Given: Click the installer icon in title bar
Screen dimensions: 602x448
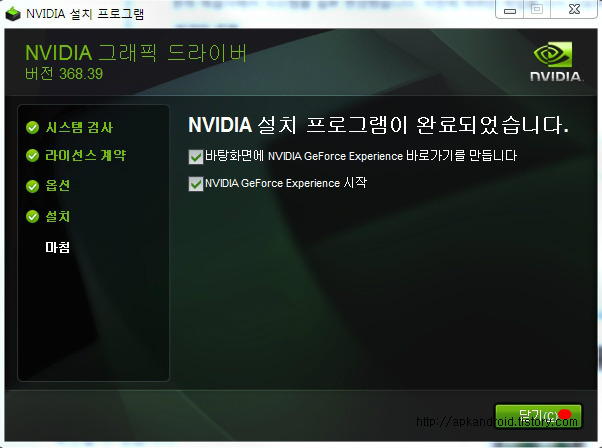Looking at the screenshot, I should (x=13, y=14).
